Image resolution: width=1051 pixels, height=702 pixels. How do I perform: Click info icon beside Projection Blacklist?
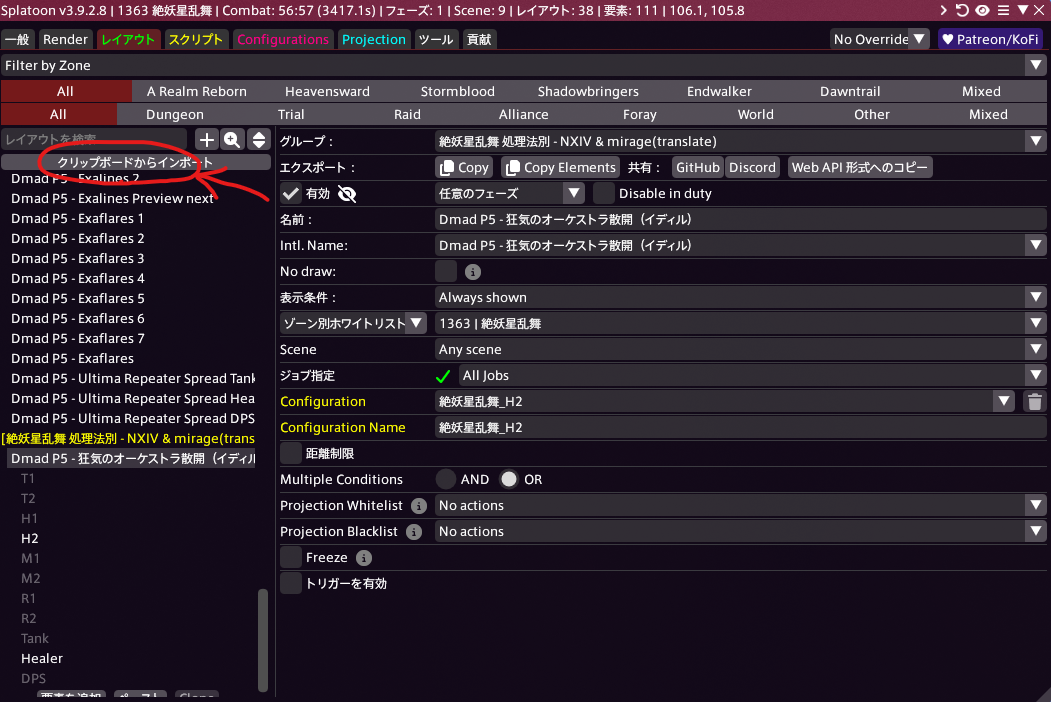click(414, 532)
